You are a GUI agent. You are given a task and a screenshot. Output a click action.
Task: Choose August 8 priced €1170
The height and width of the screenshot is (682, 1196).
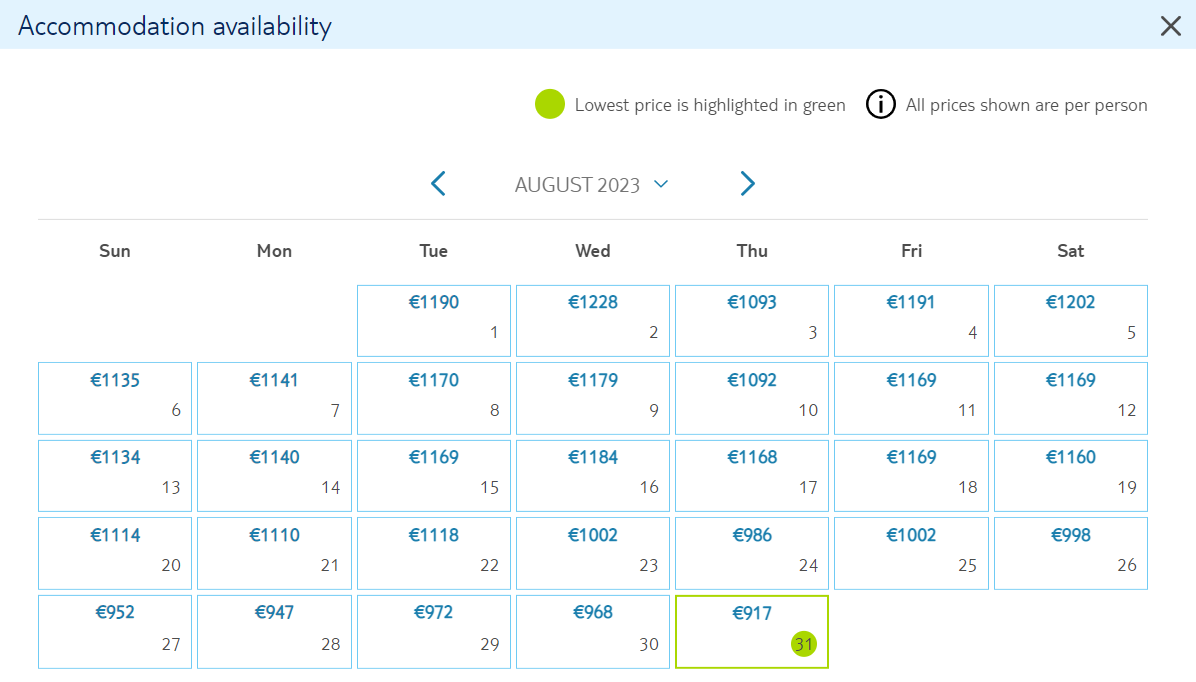click(x=433, y=398)
